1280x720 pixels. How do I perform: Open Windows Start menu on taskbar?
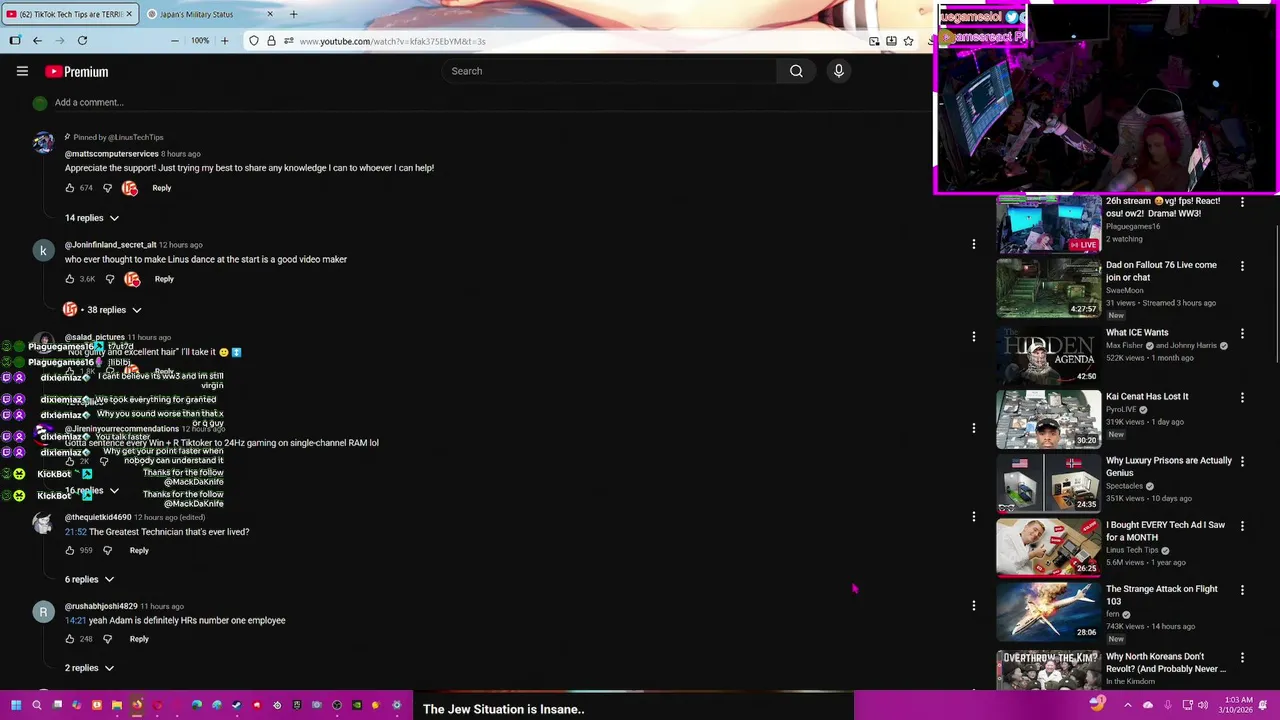16,705
